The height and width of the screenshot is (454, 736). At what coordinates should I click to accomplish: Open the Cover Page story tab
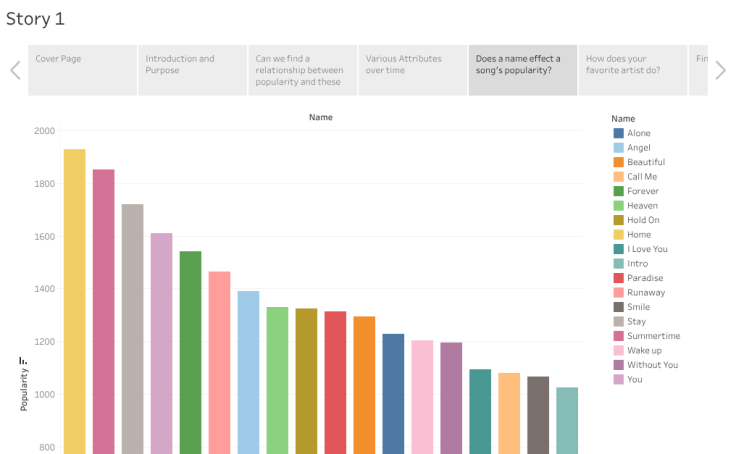[82, 70]
